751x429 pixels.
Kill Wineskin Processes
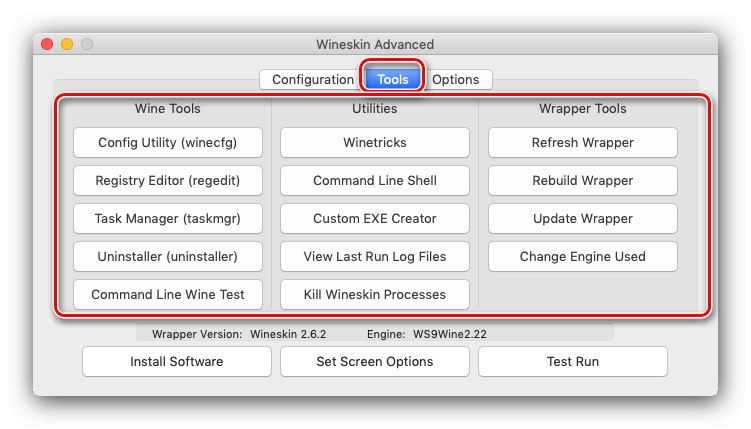[x=375, y=294]
